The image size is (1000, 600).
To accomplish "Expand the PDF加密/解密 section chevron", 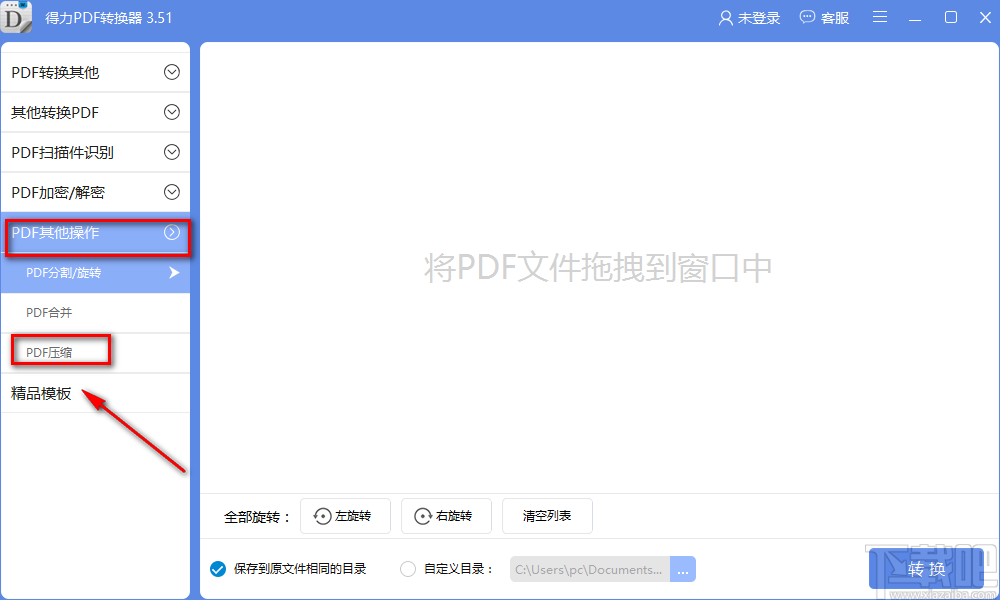I will click(x=172, y=192).
